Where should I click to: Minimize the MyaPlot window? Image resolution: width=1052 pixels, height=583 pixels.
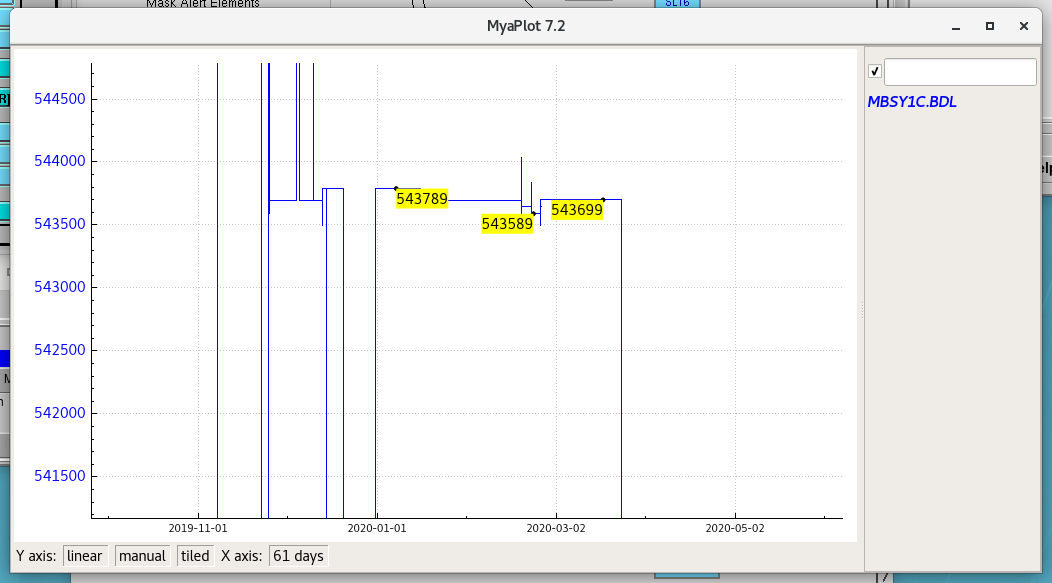tap(955, 26)
